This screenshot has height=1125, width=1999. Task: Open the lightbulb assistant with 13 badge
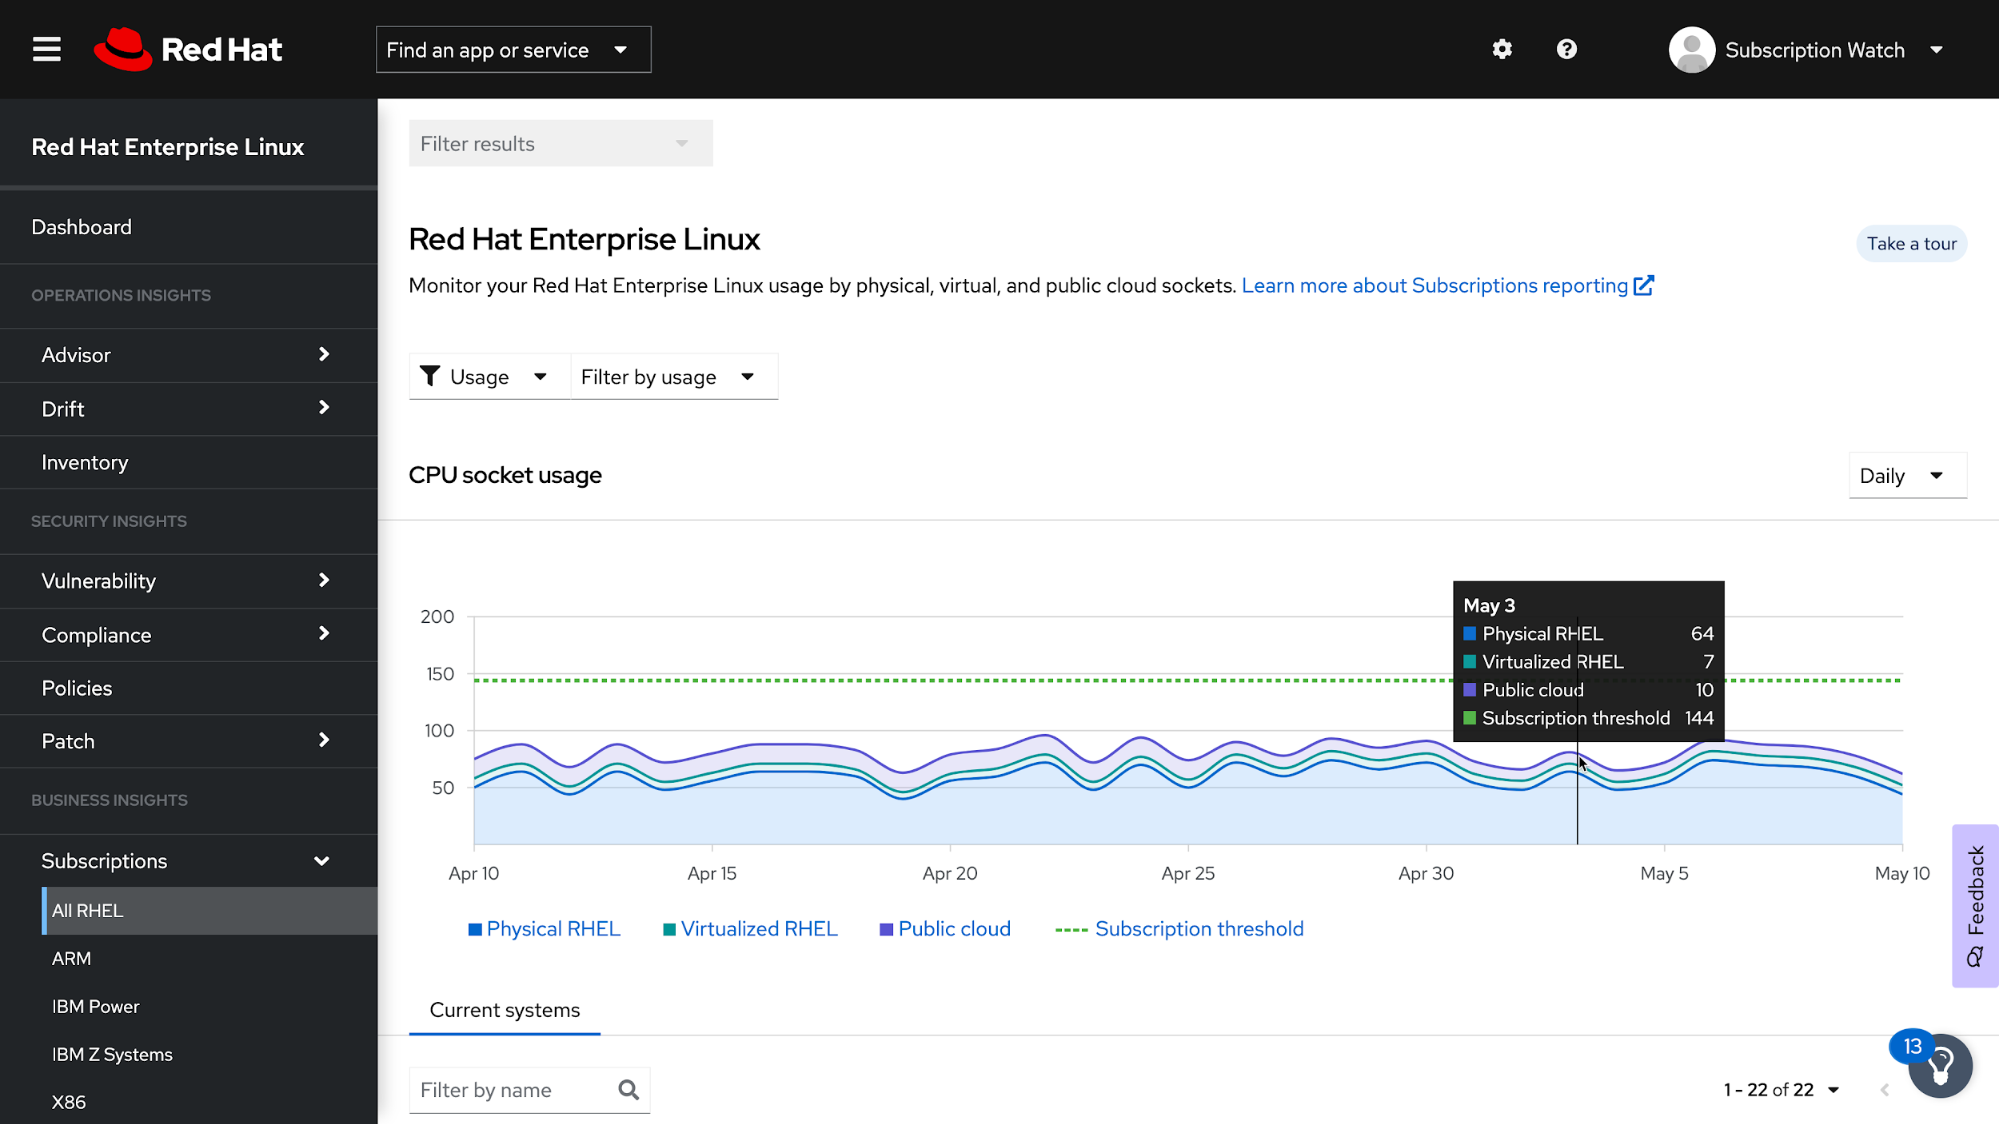(x=1939, y=1066)
